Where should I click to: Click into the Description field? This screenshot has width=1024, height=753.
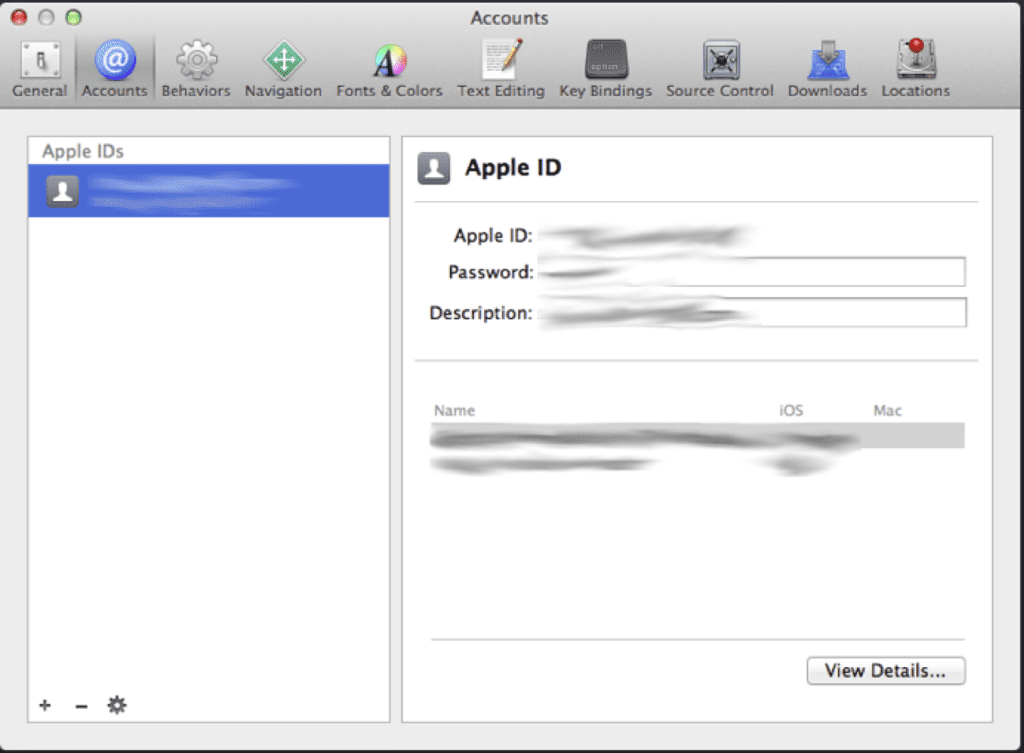point(750,313)
